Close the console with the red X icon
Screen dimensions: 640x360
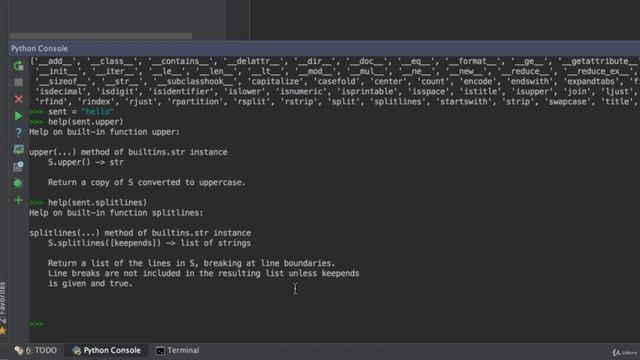18,99
